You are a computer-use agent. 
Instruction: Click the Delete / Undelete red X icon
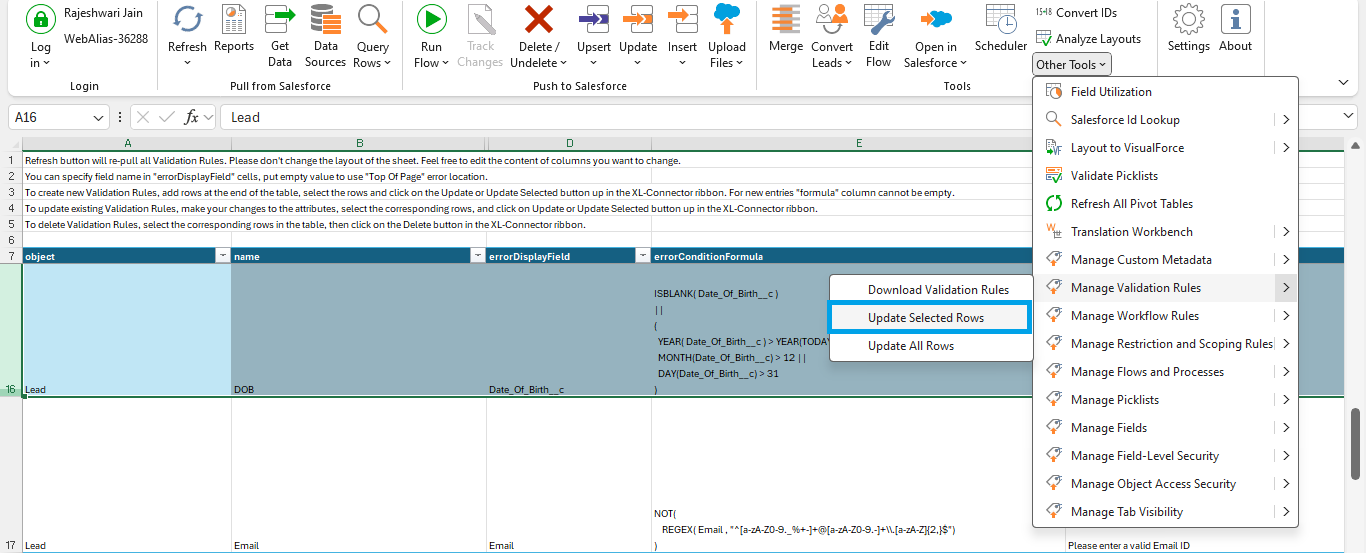click(x=539, y=20)
